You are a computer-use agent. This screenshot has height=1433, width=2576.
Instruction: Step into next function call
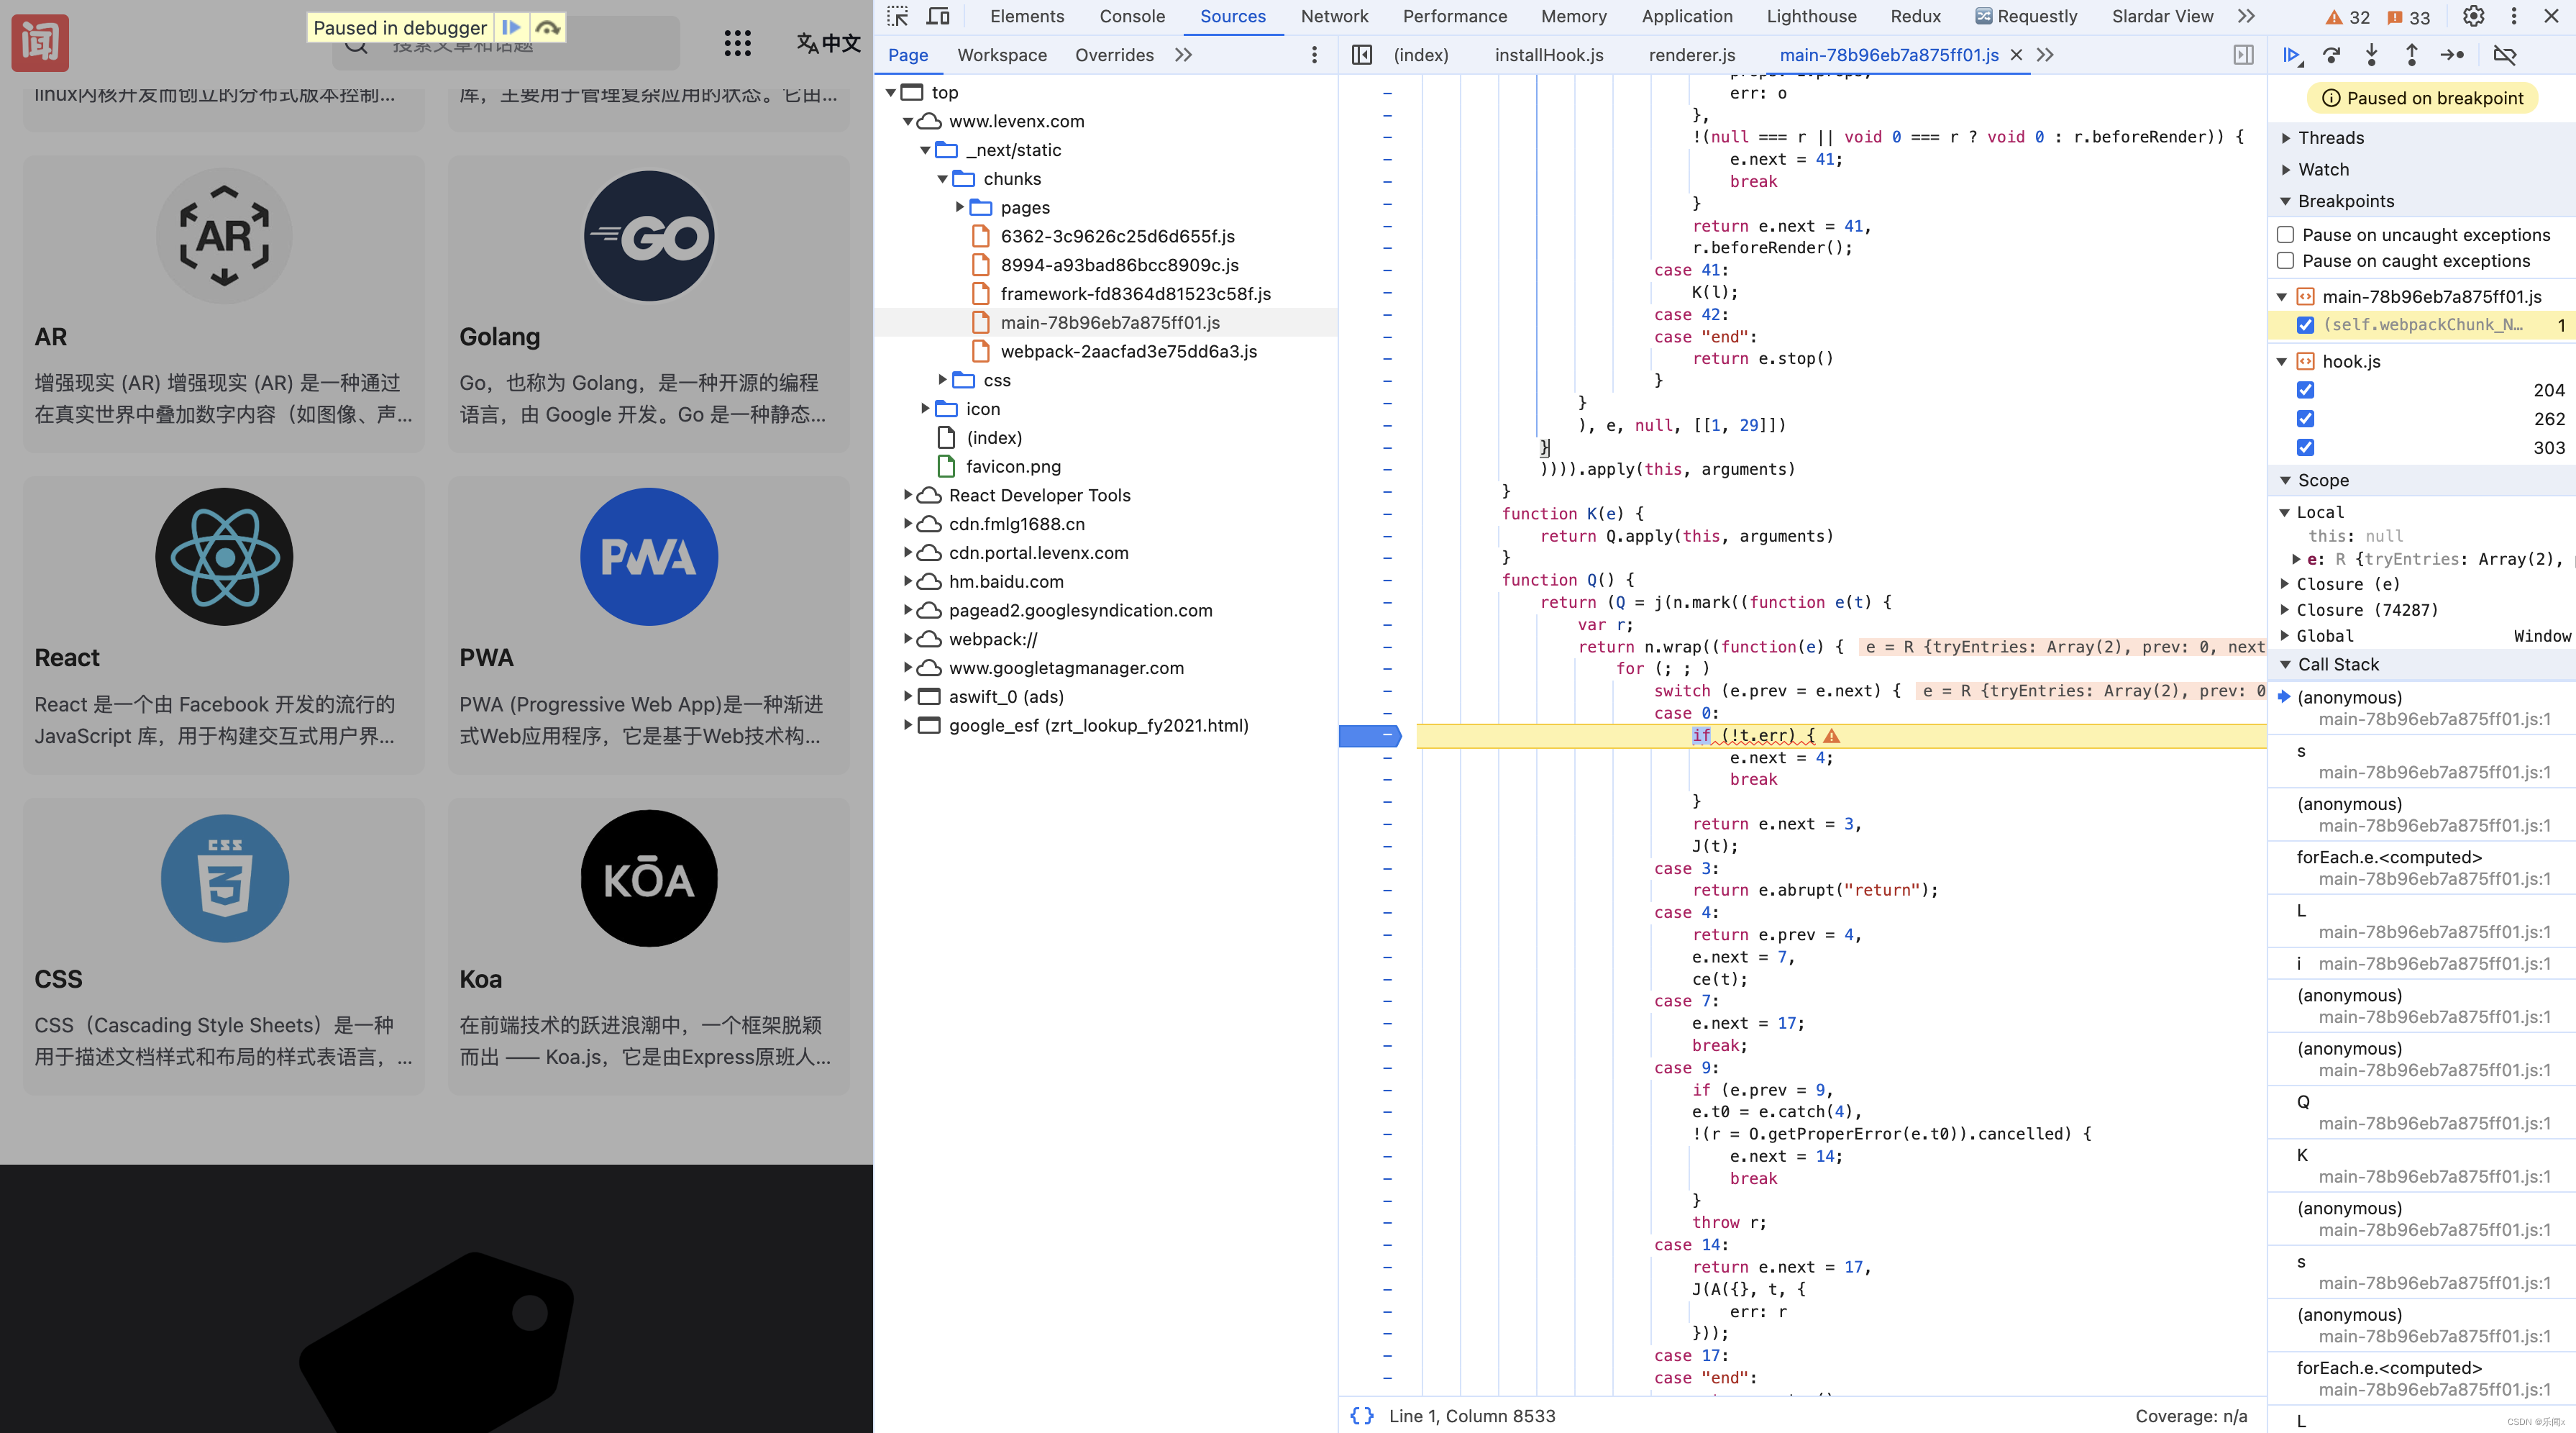(2372, 55)
